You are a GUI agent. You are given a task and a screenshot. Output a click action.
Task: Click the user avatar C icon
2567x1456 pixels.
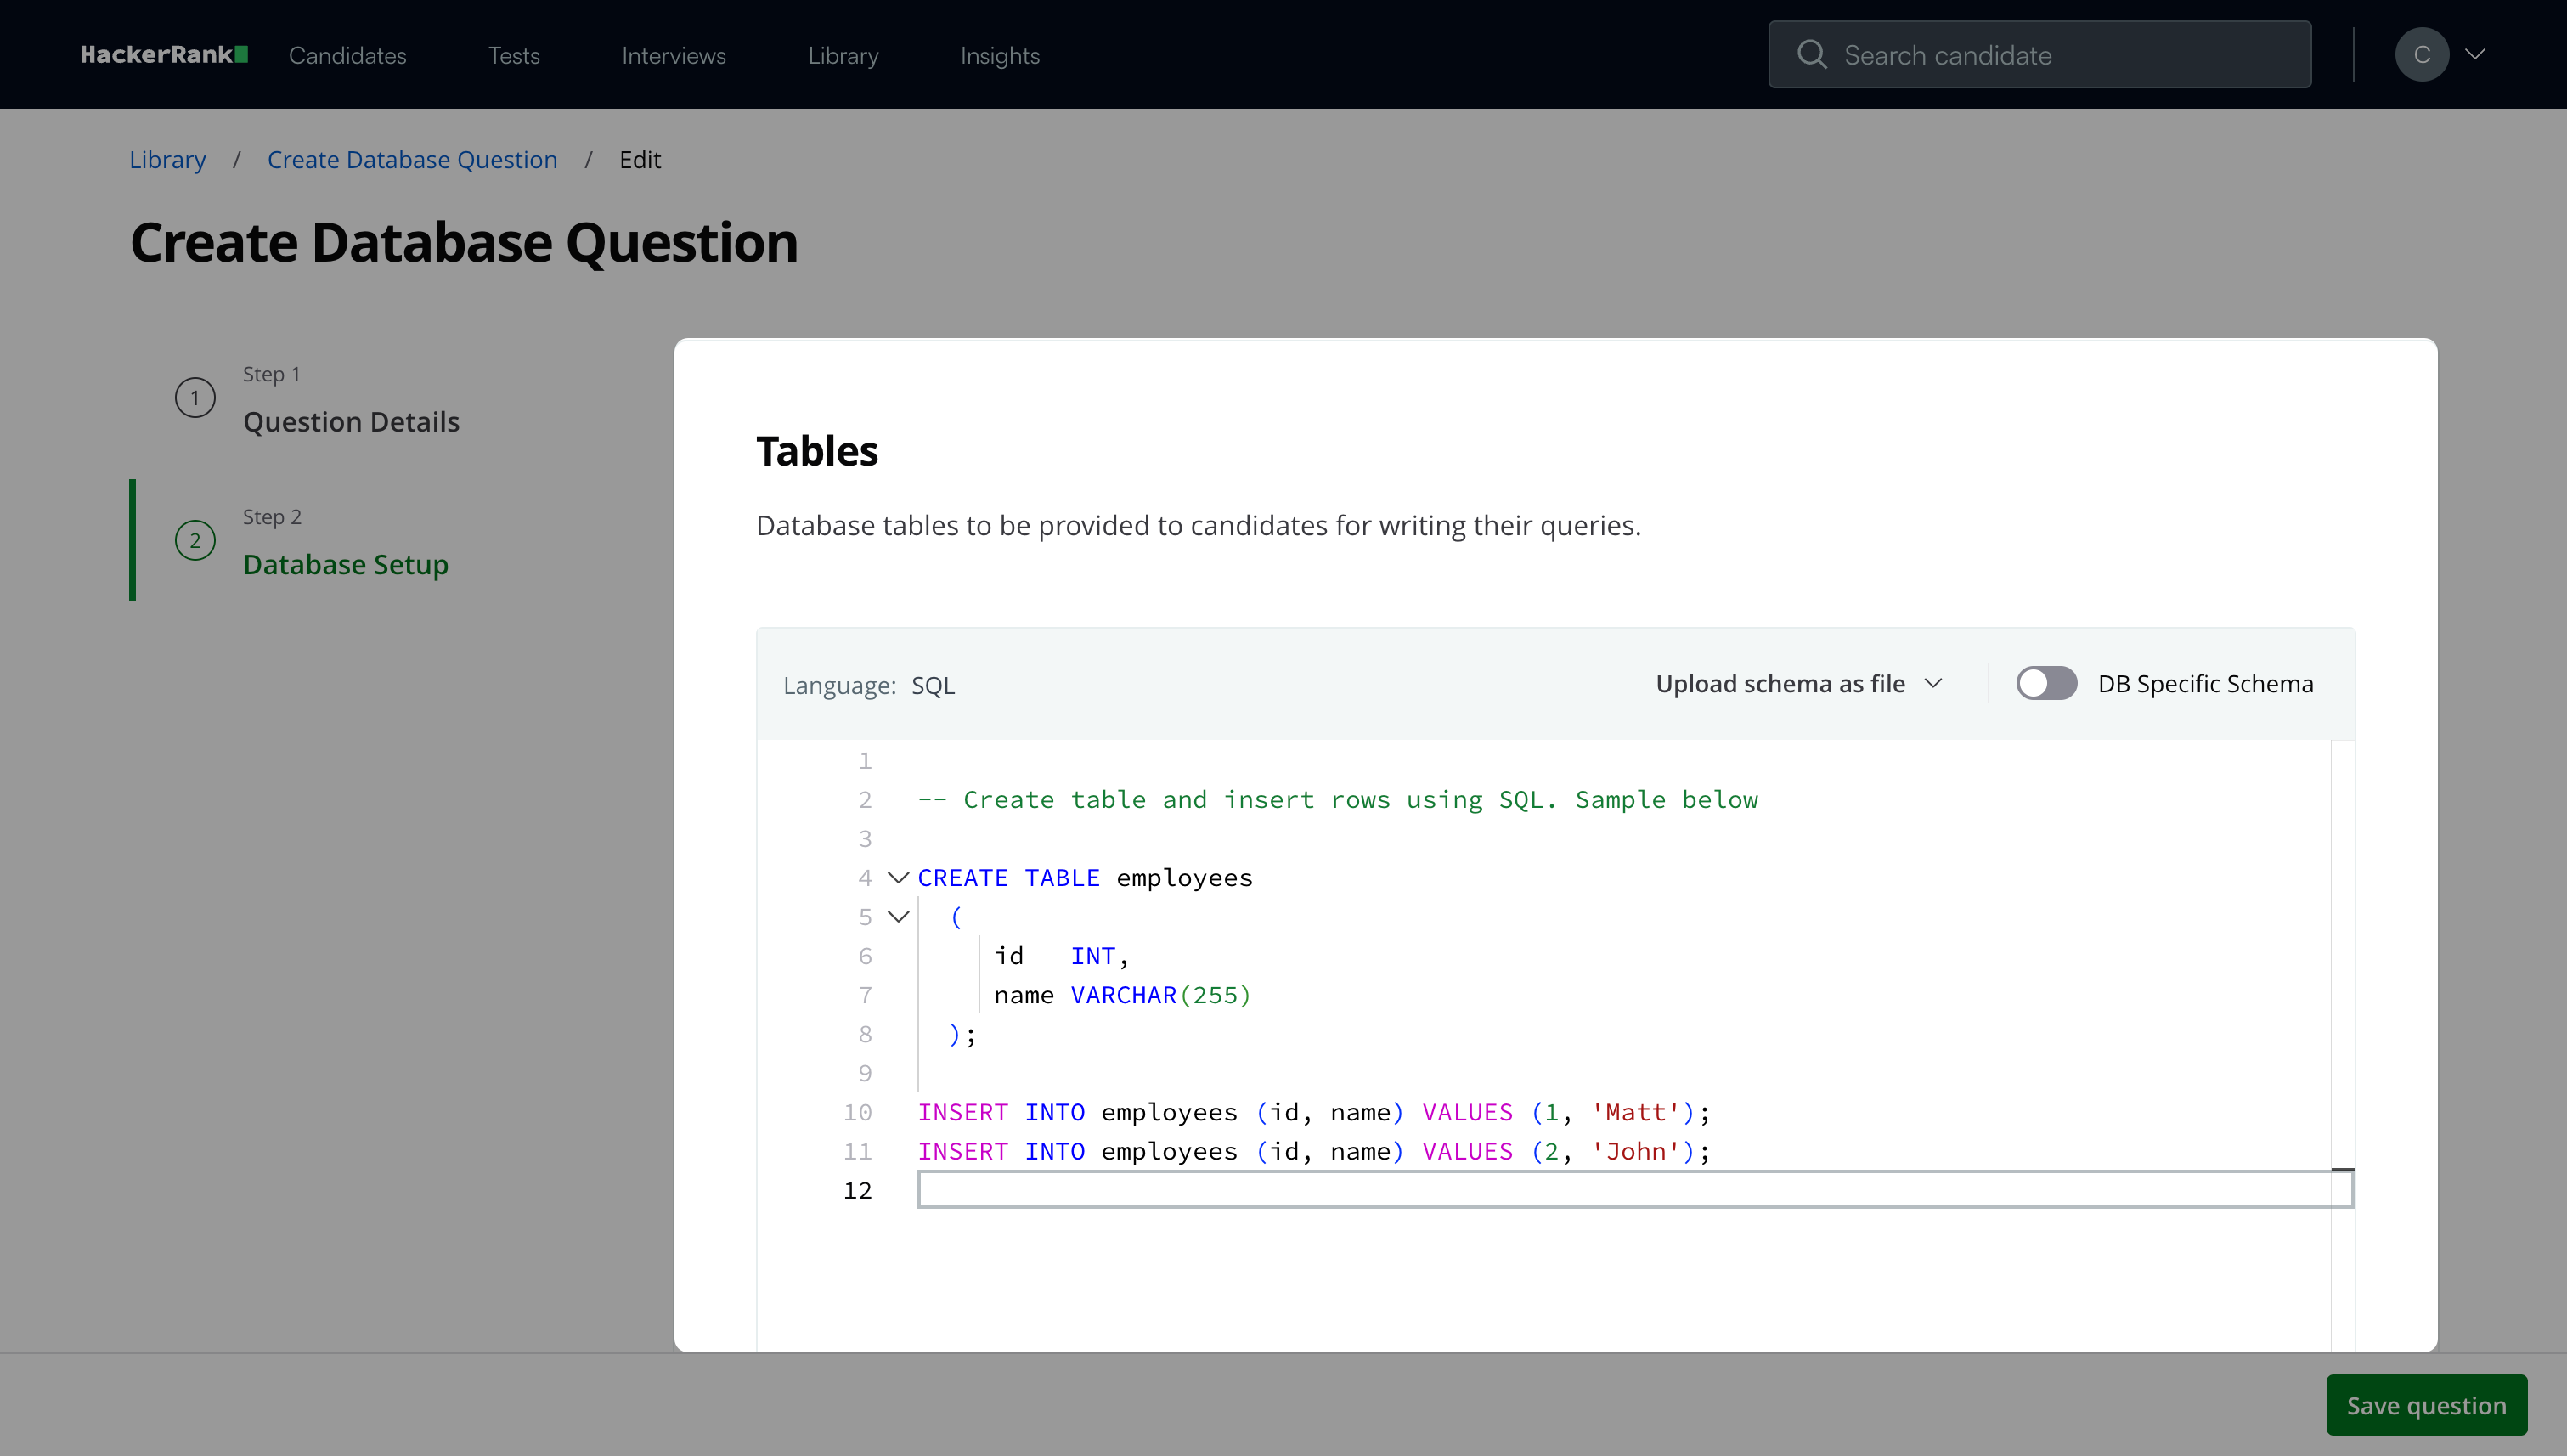[2421, 55]
